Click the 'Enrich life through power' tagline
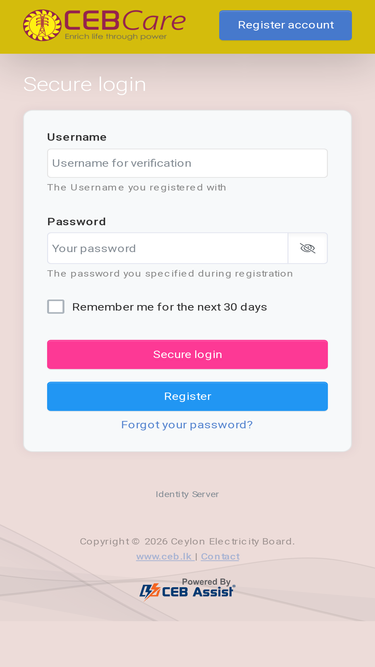Image resolution: width=375 pixels, height=667 pixels. tap(116, 37)
